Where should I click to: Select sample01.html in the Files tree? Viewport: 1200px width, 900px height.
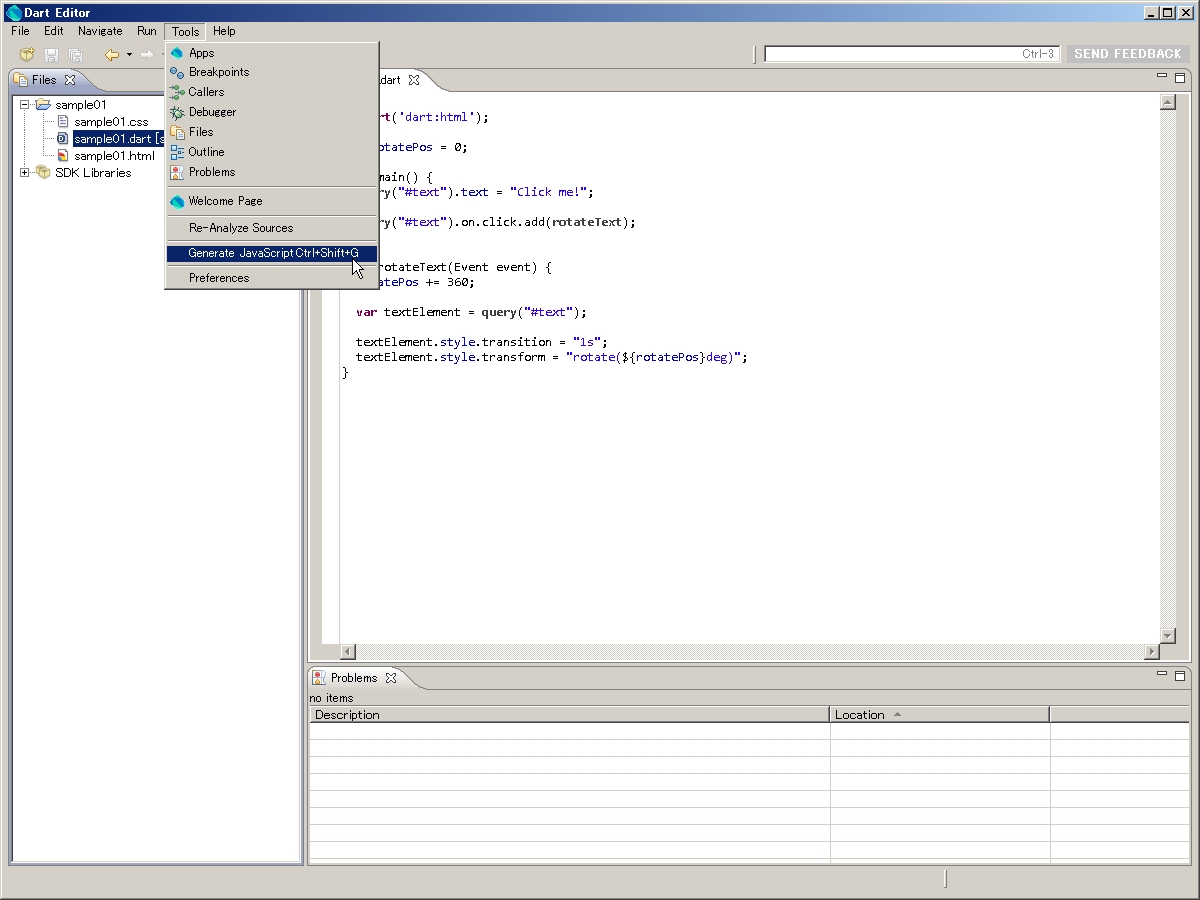114,156
